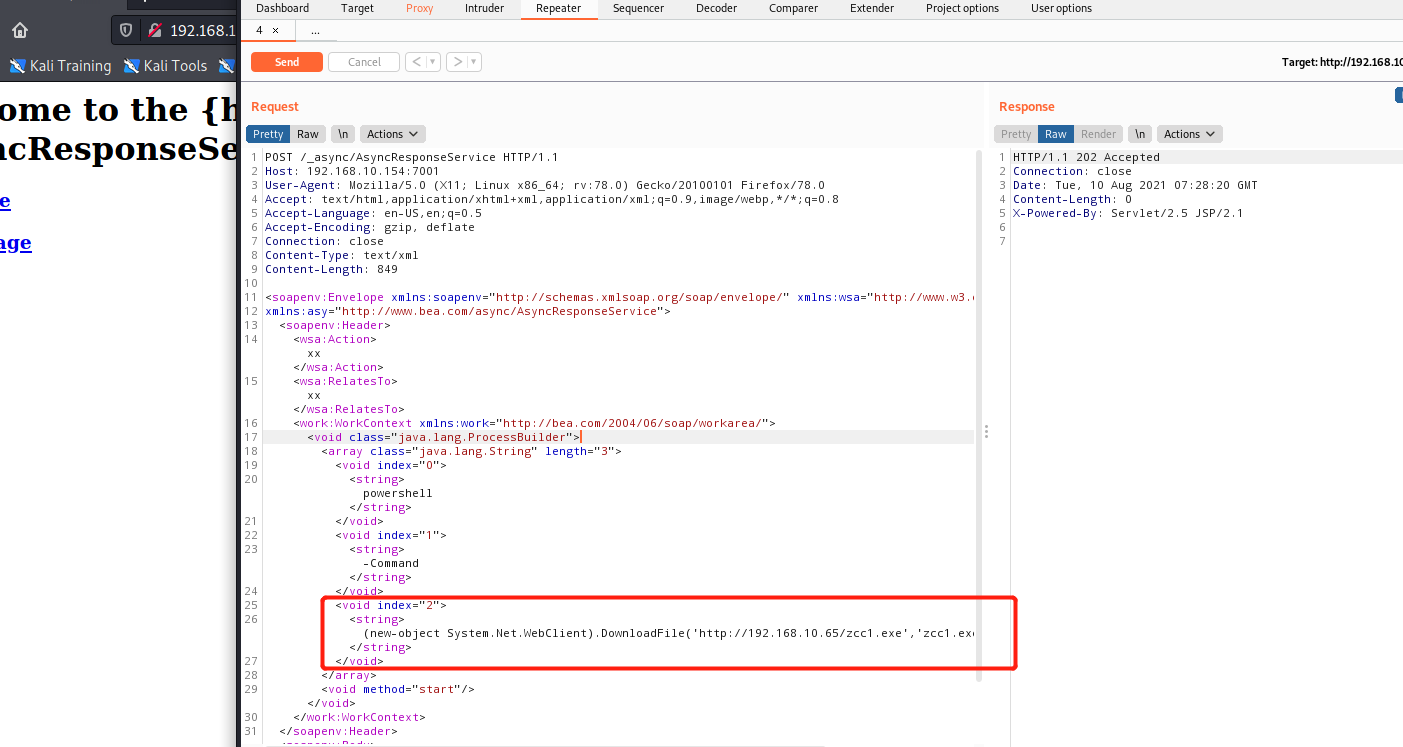This screenshot has height=747, width=1403.
Task: Select Pretty view in Response panel
Action: pyautogui.click(x=1016, y=134)
